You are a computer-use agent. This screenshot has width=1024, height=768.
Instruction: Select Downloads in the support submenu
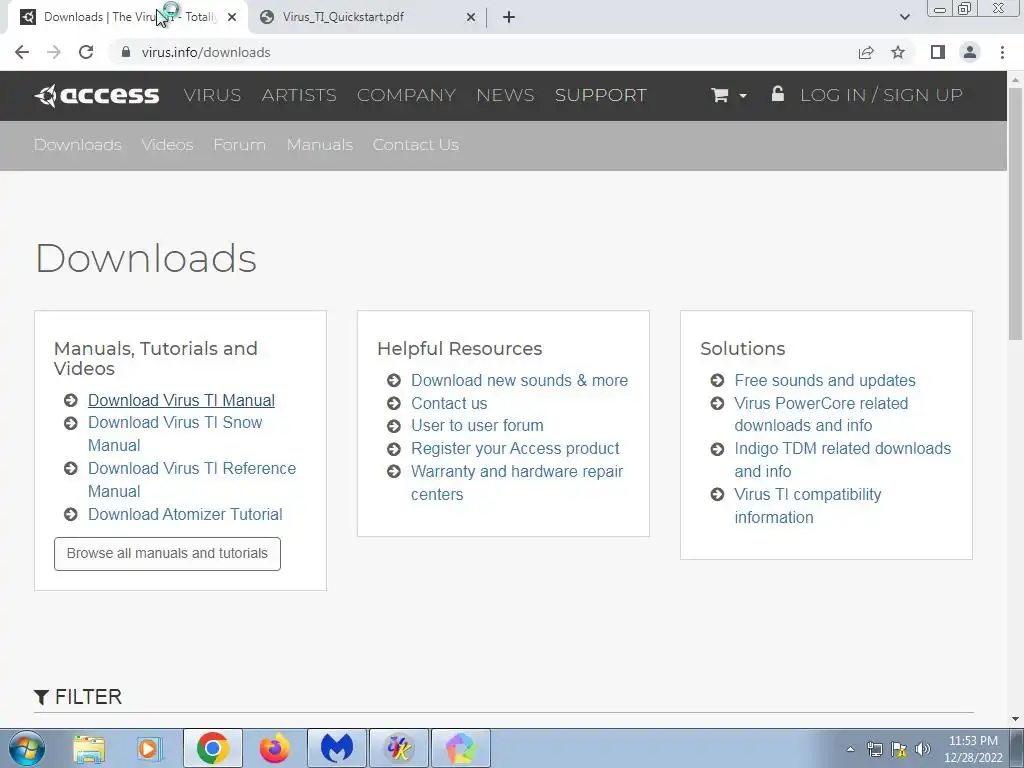coord(78,144)
